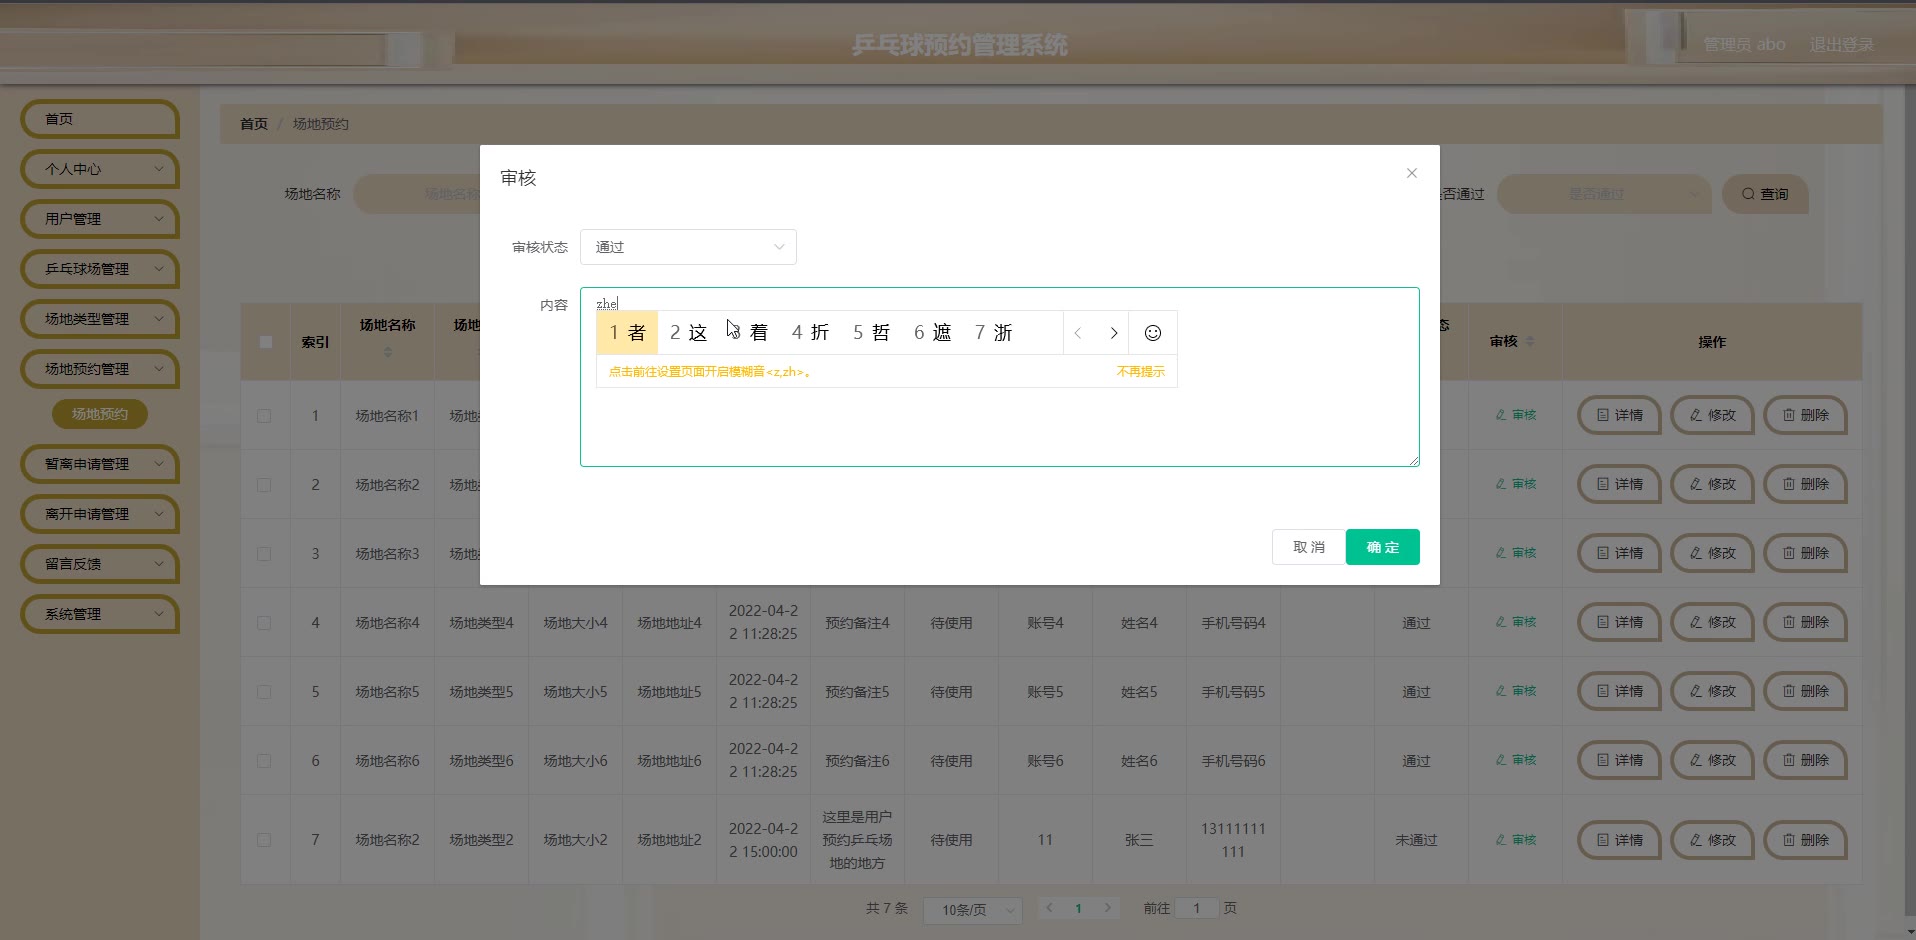
Task: Check the checkbox for row 3
Action: [264, 554]
